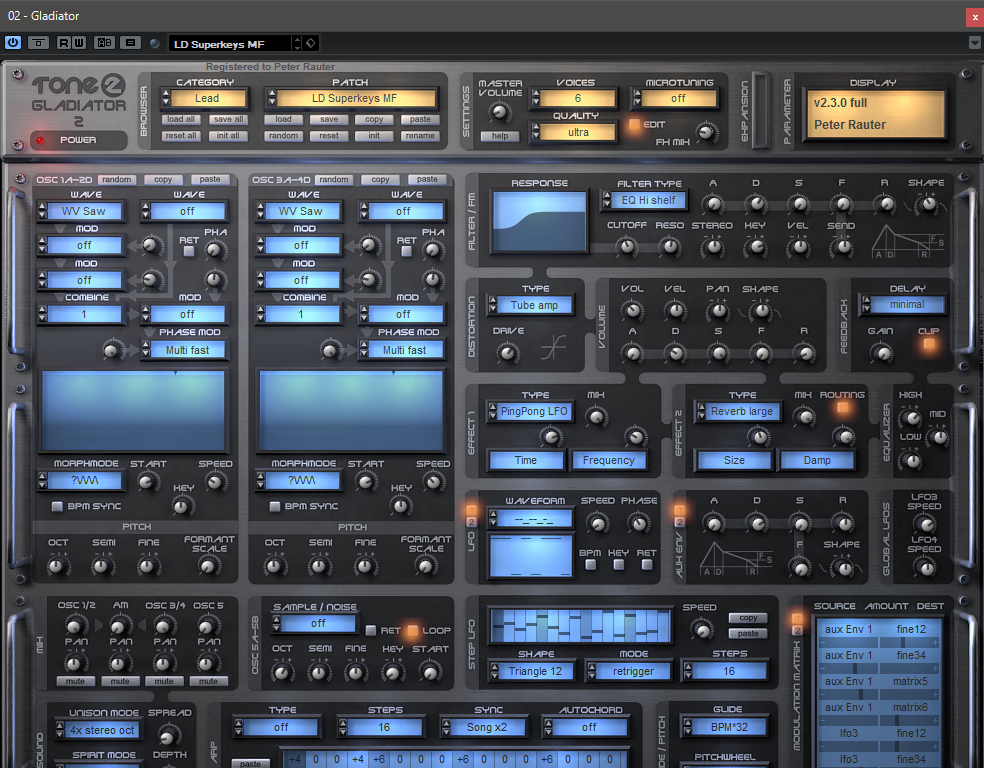The height and width of the screenshot is (768, 984).
Task: Click the load all button
Action: [181, 119]
